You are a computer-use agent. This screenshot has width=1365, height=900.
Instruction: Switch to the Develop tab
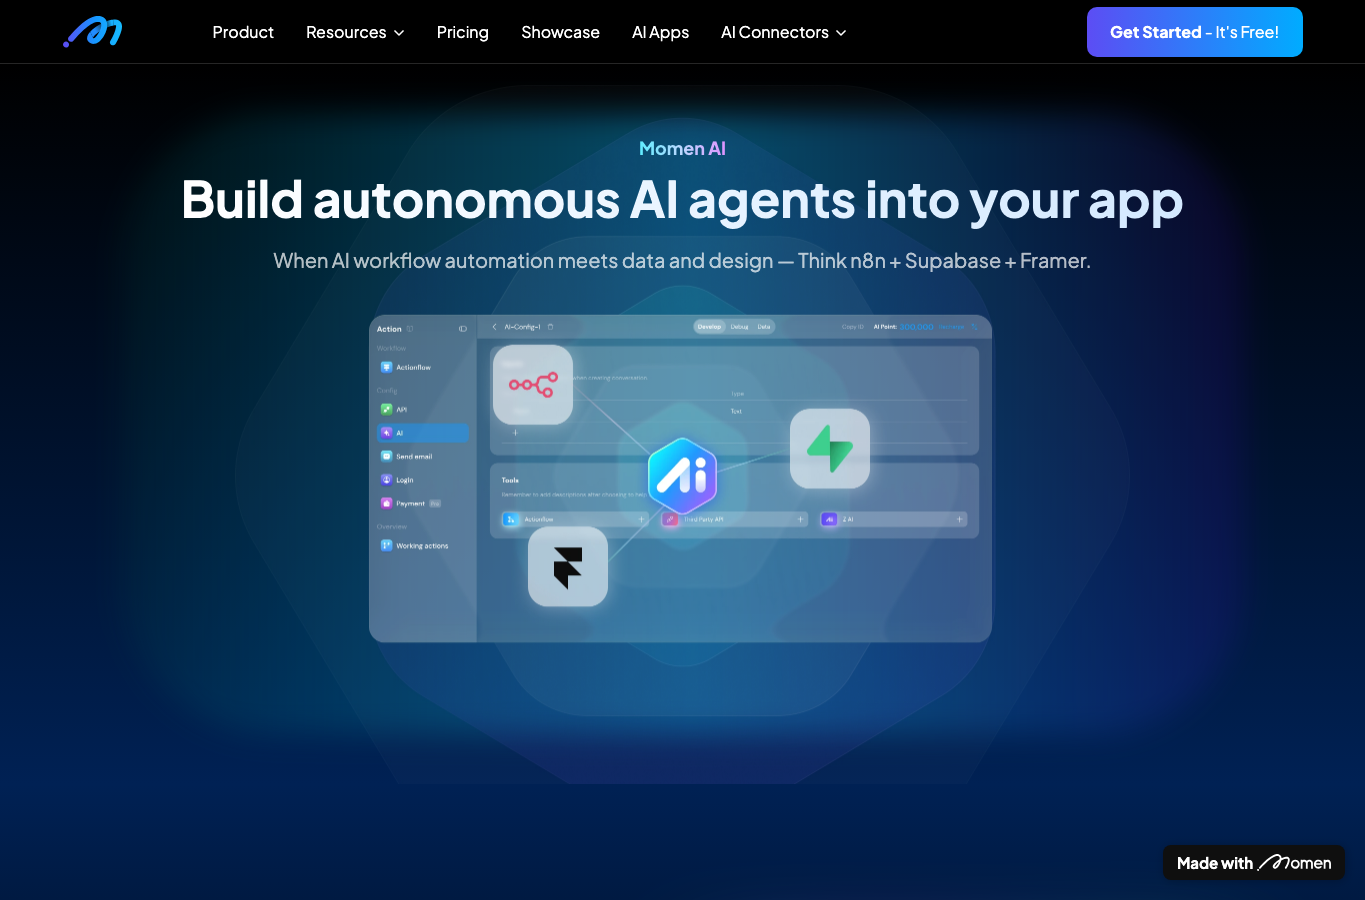pos(709,327)
